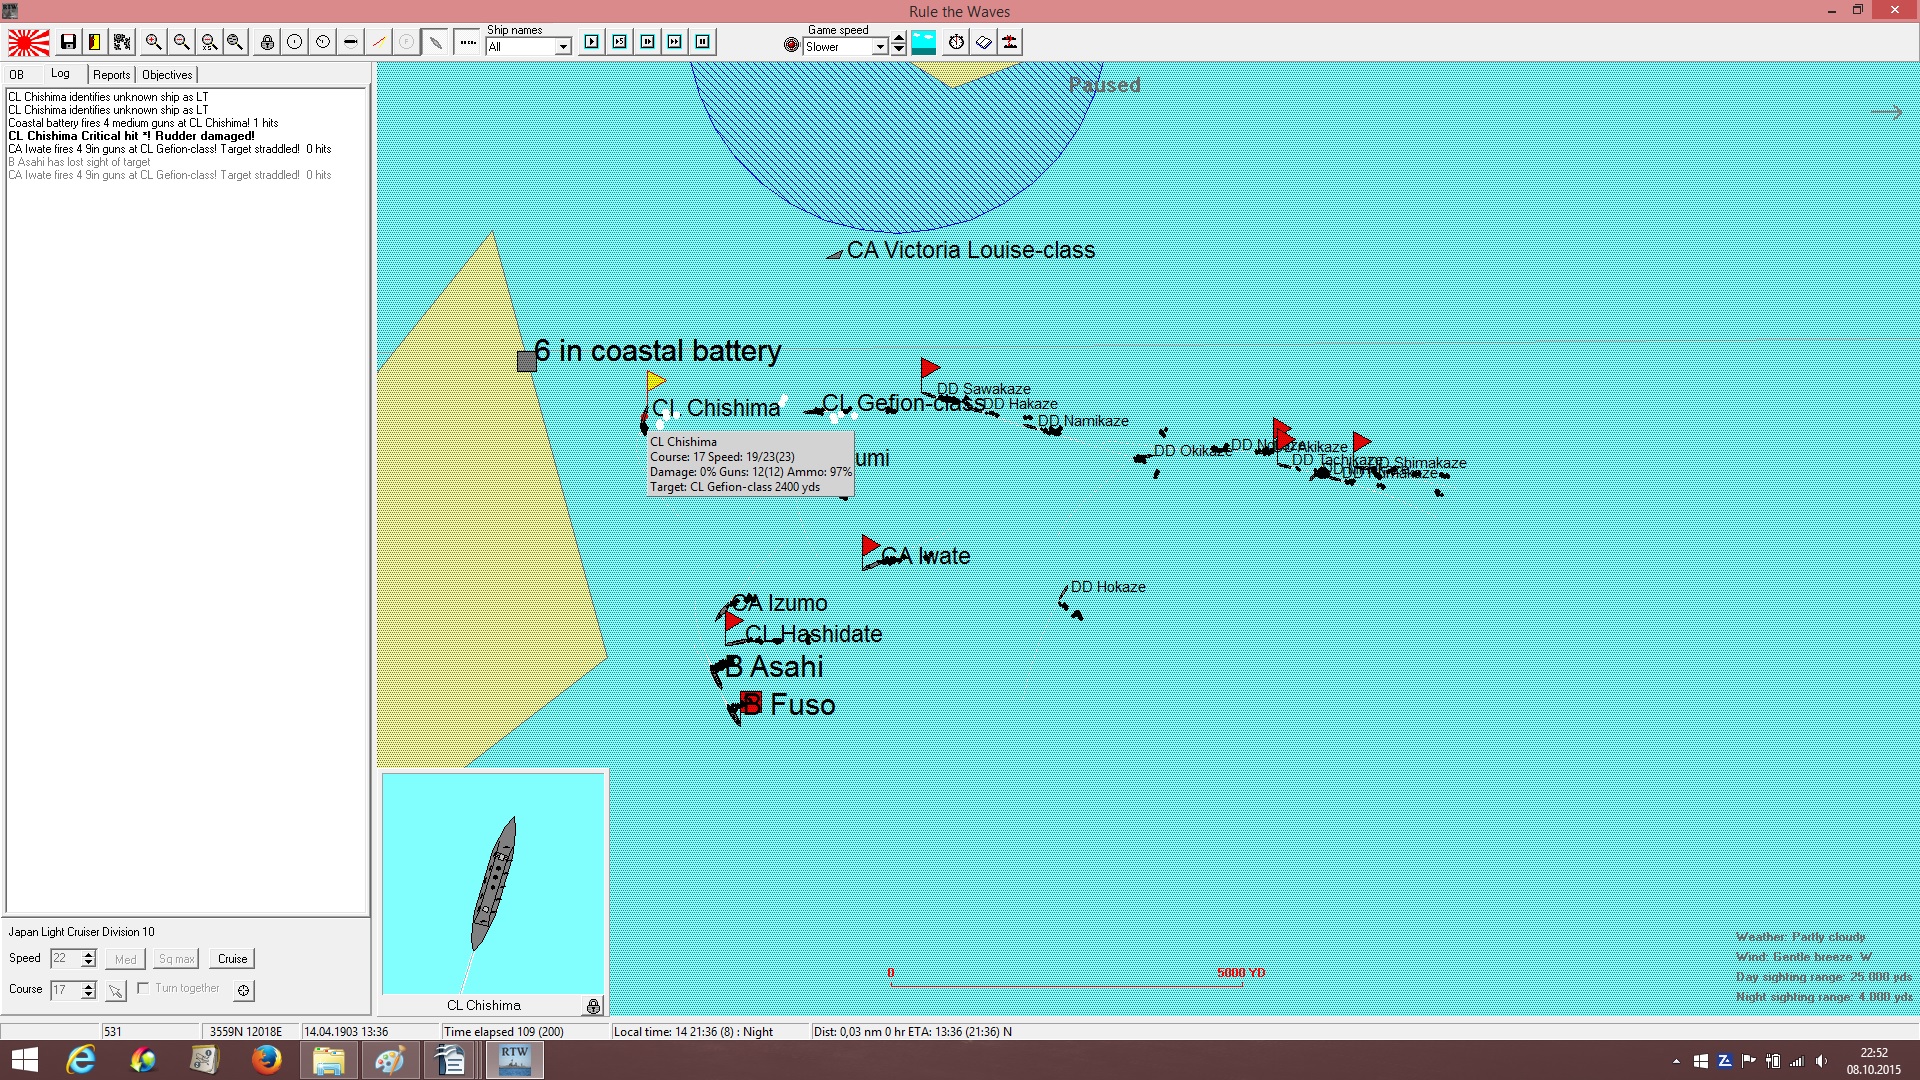Enable the Turn together checkbox

(x=143, y=988)
